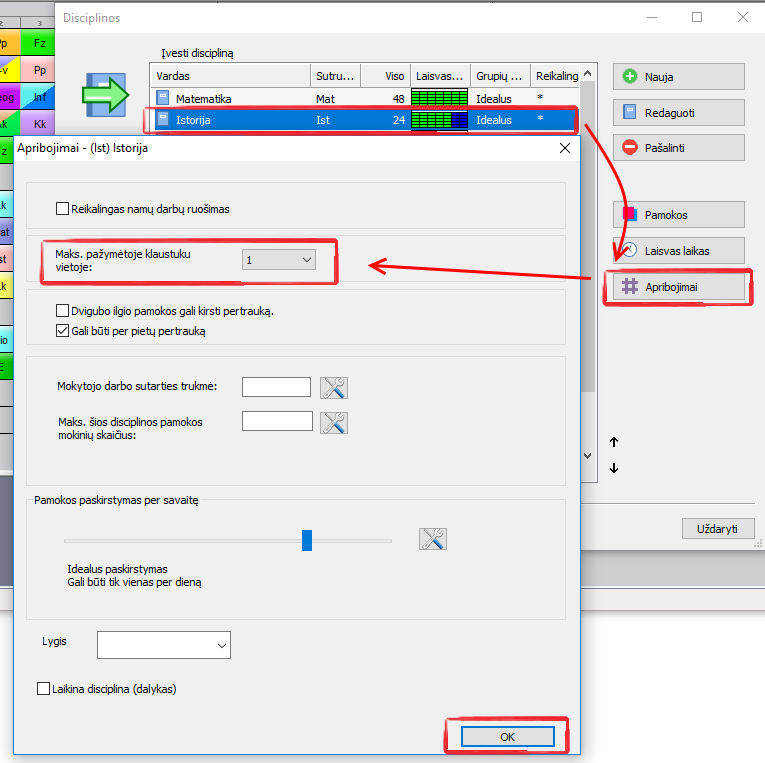
Task: Click the Viso column header
Action: [383, 76]
